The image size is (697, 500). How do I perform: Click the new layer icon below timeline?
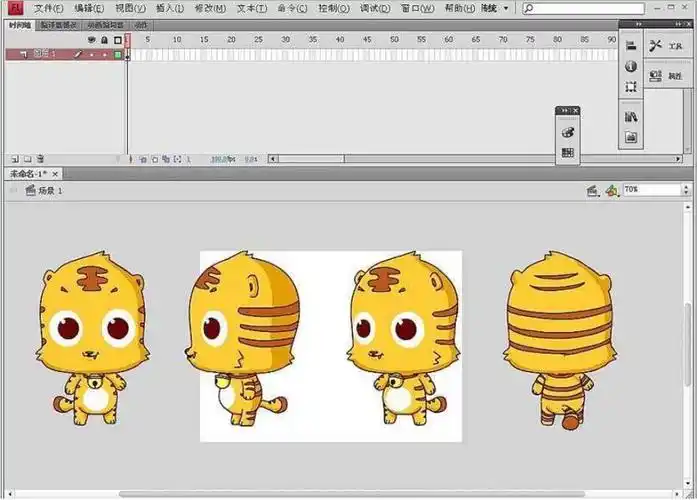tap(14, 158)
